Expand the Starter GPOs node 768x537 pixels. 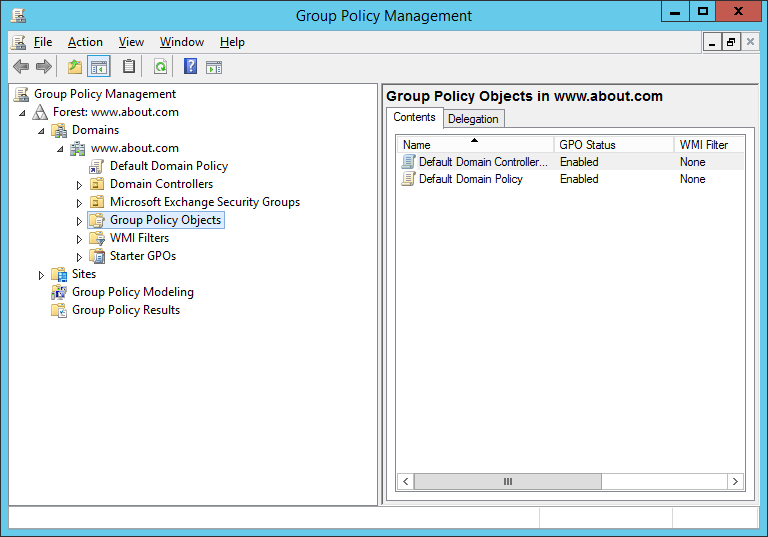79,257
